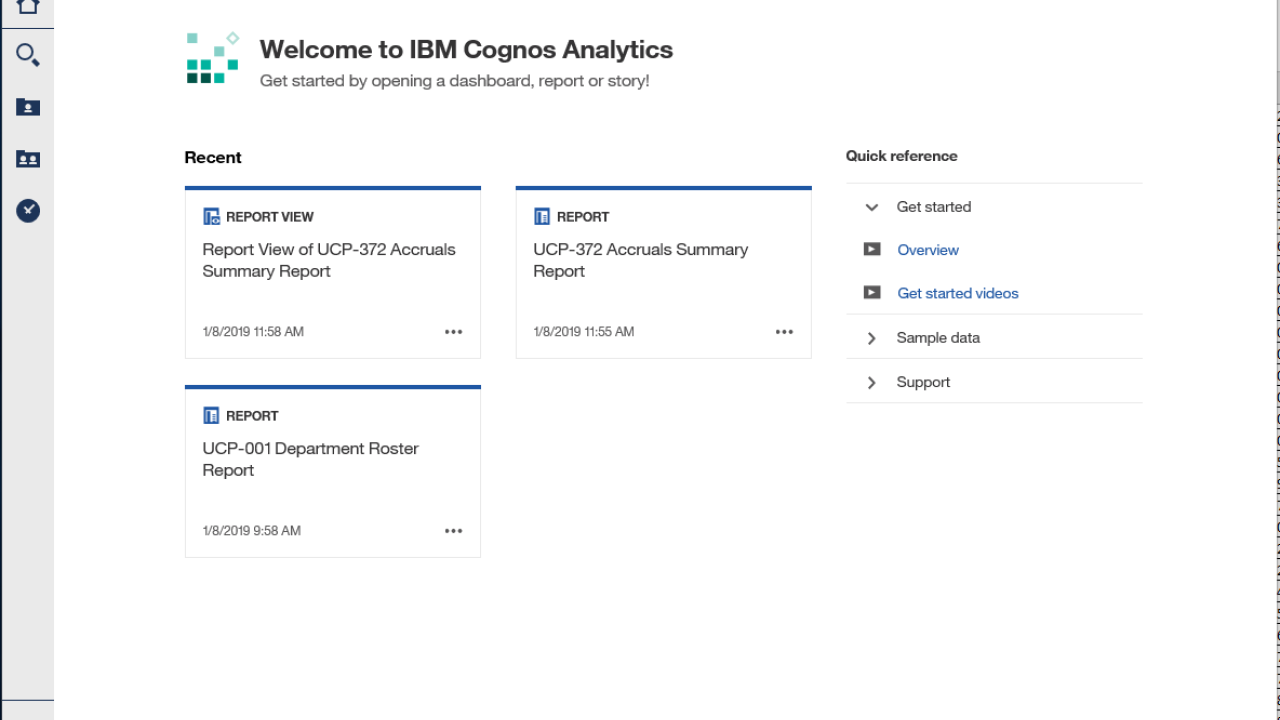The image size is (1280, 720).
Task: Click report icon on the 11:55 AM card
Action: pos(542,216)
